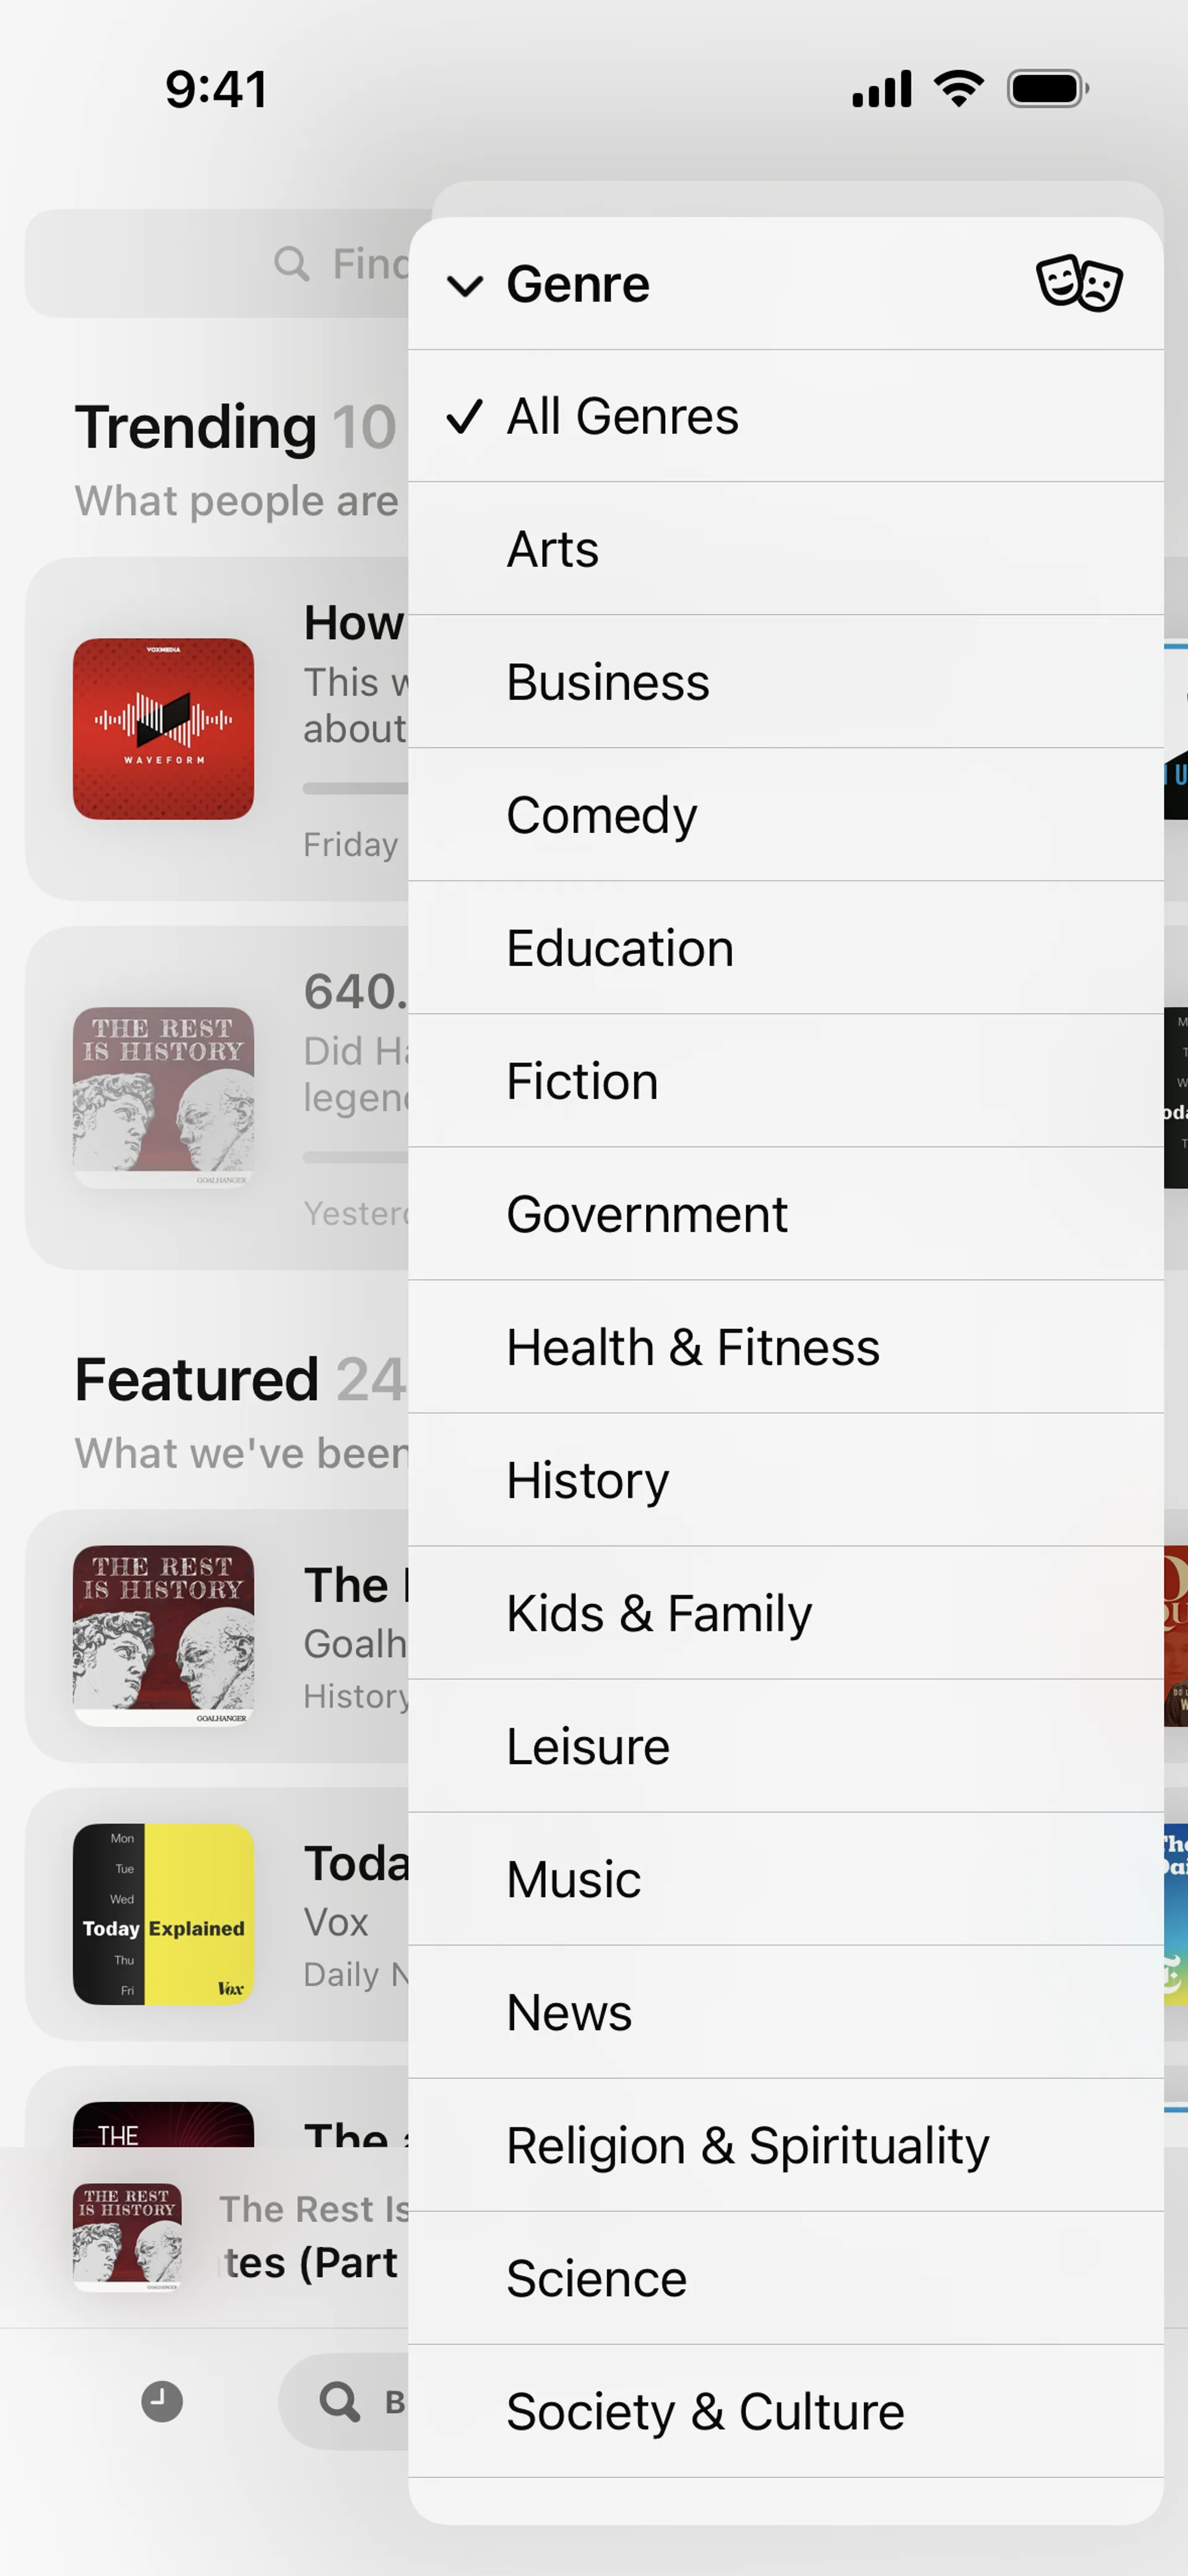
Task: Click the theater masks genre icon
Action: [x=1078, y=284]
